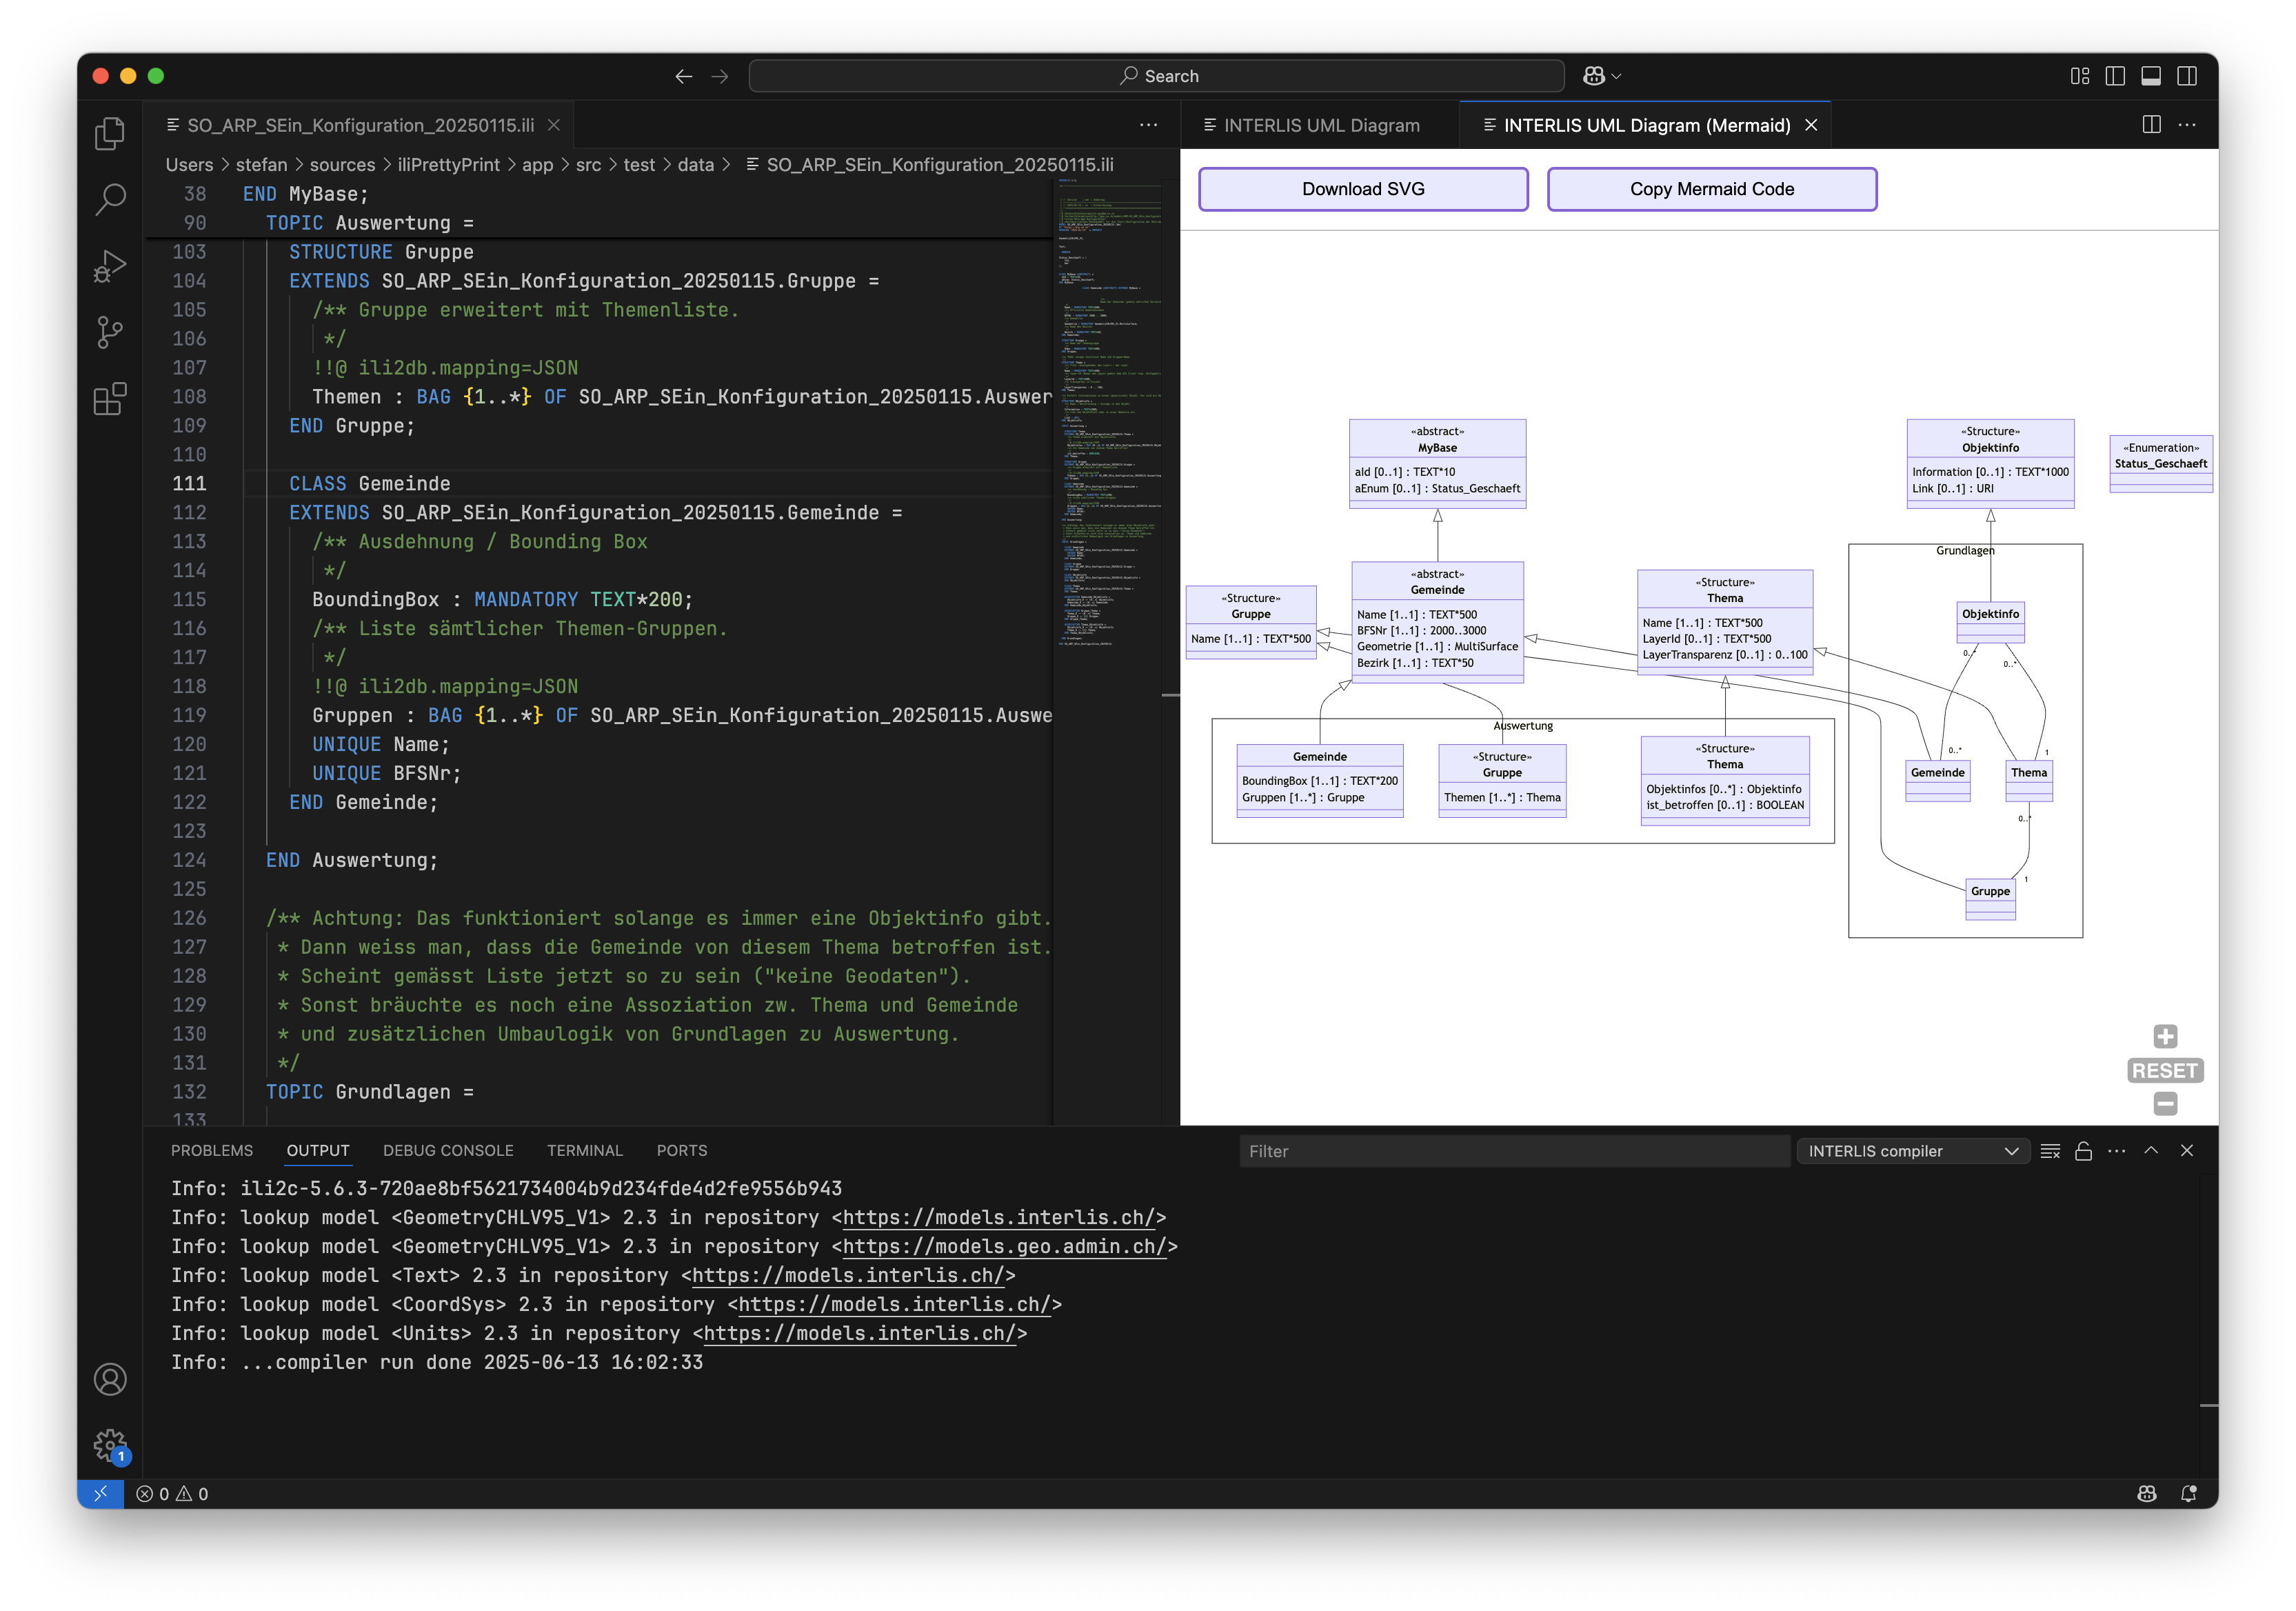This screenshot has width=2296, height=1611.
Task: Reset the diagram zoom
Action: click(2165, 1070)
